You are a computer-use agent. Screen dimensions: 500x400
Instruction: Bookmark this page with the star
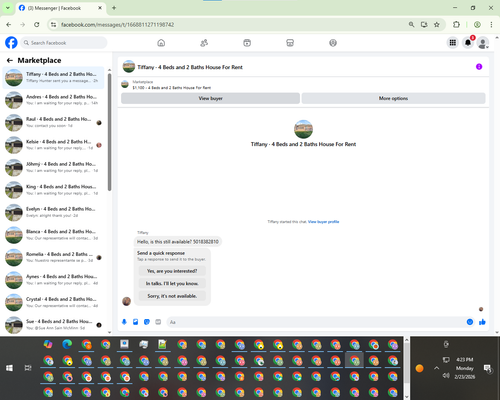tap(437, 24)
